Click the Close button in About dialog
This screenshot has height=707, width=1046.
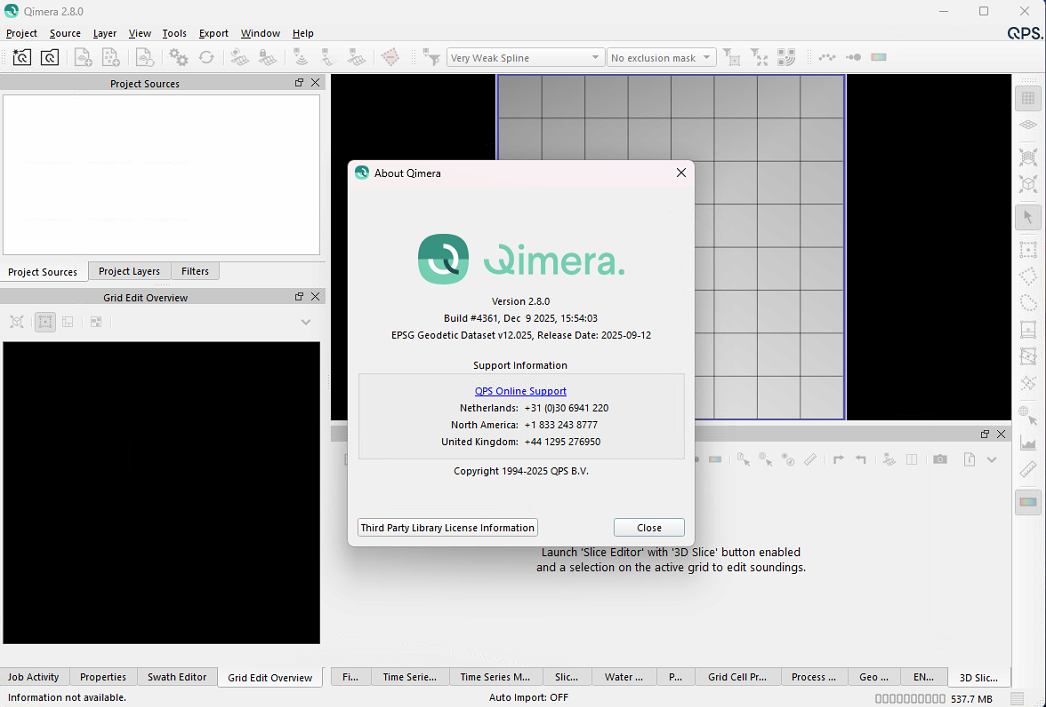[x=649, y=528]
